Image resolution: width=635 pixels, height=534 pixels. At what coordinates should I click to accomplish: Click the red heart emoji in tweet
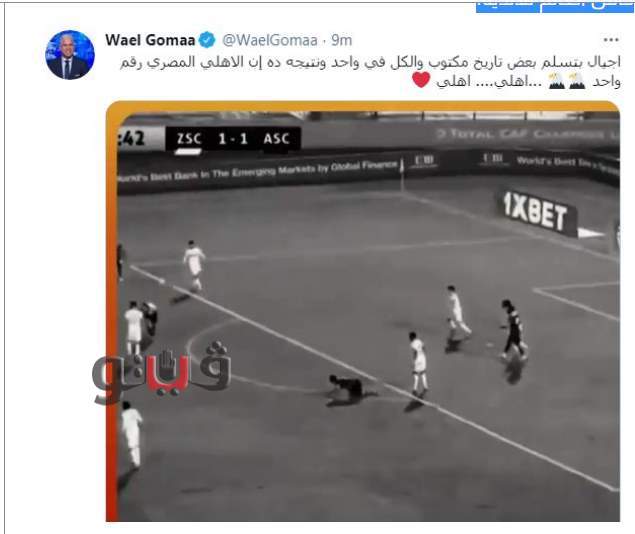[x=421, y=79]
